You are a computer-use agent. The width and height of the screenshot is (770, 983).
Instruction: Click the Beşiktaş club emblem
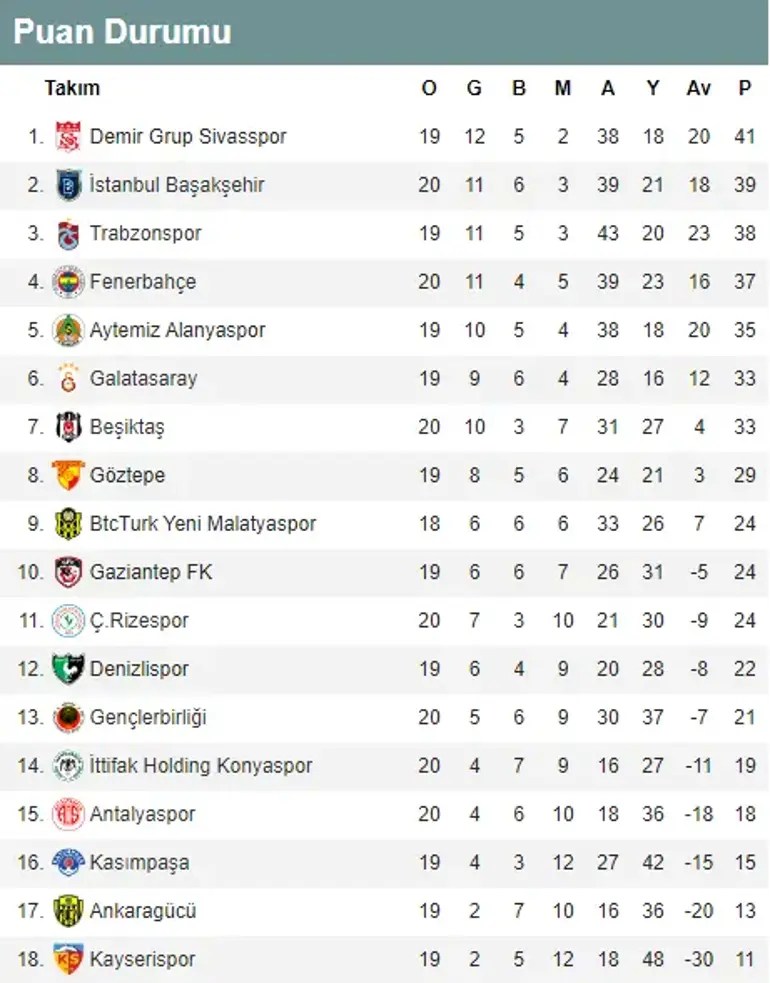[68, 427]
